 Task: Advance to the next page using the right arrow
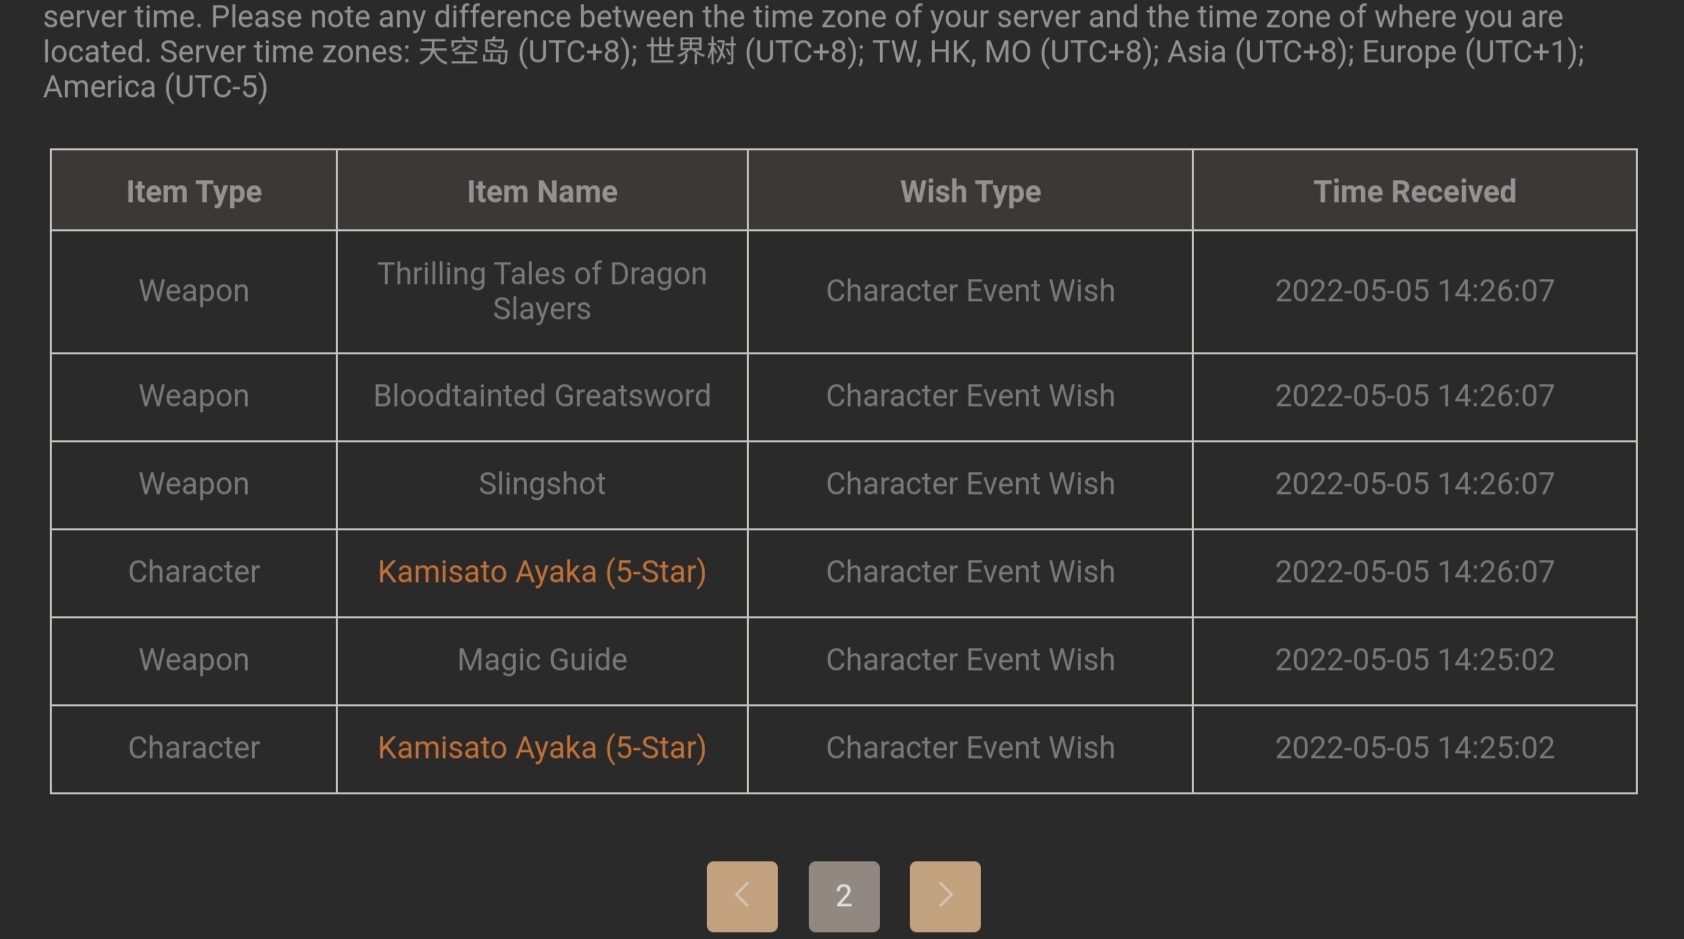[x=944, y=896]
